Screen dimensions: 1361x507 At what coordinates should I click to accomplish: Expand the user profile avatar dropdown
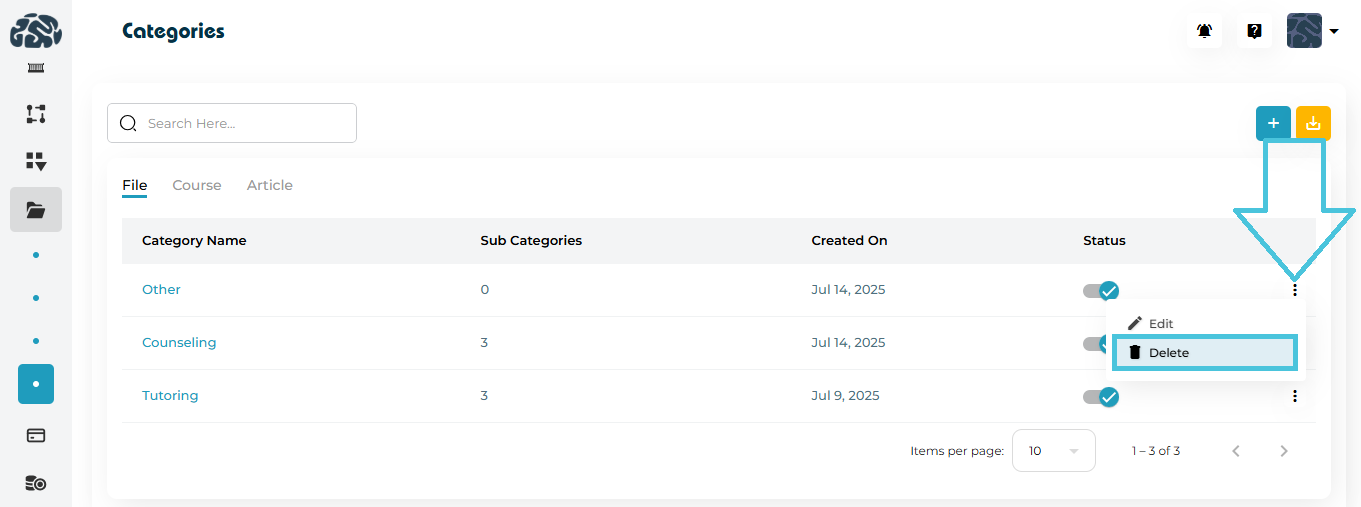1312,31
